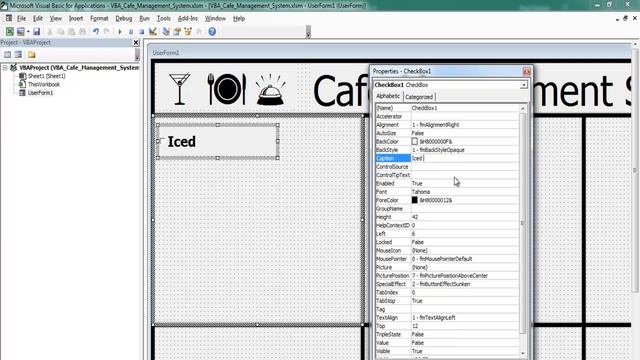Click View Code icon in Project panel
This screenshot has height=360, width=640.
(7, 54)
